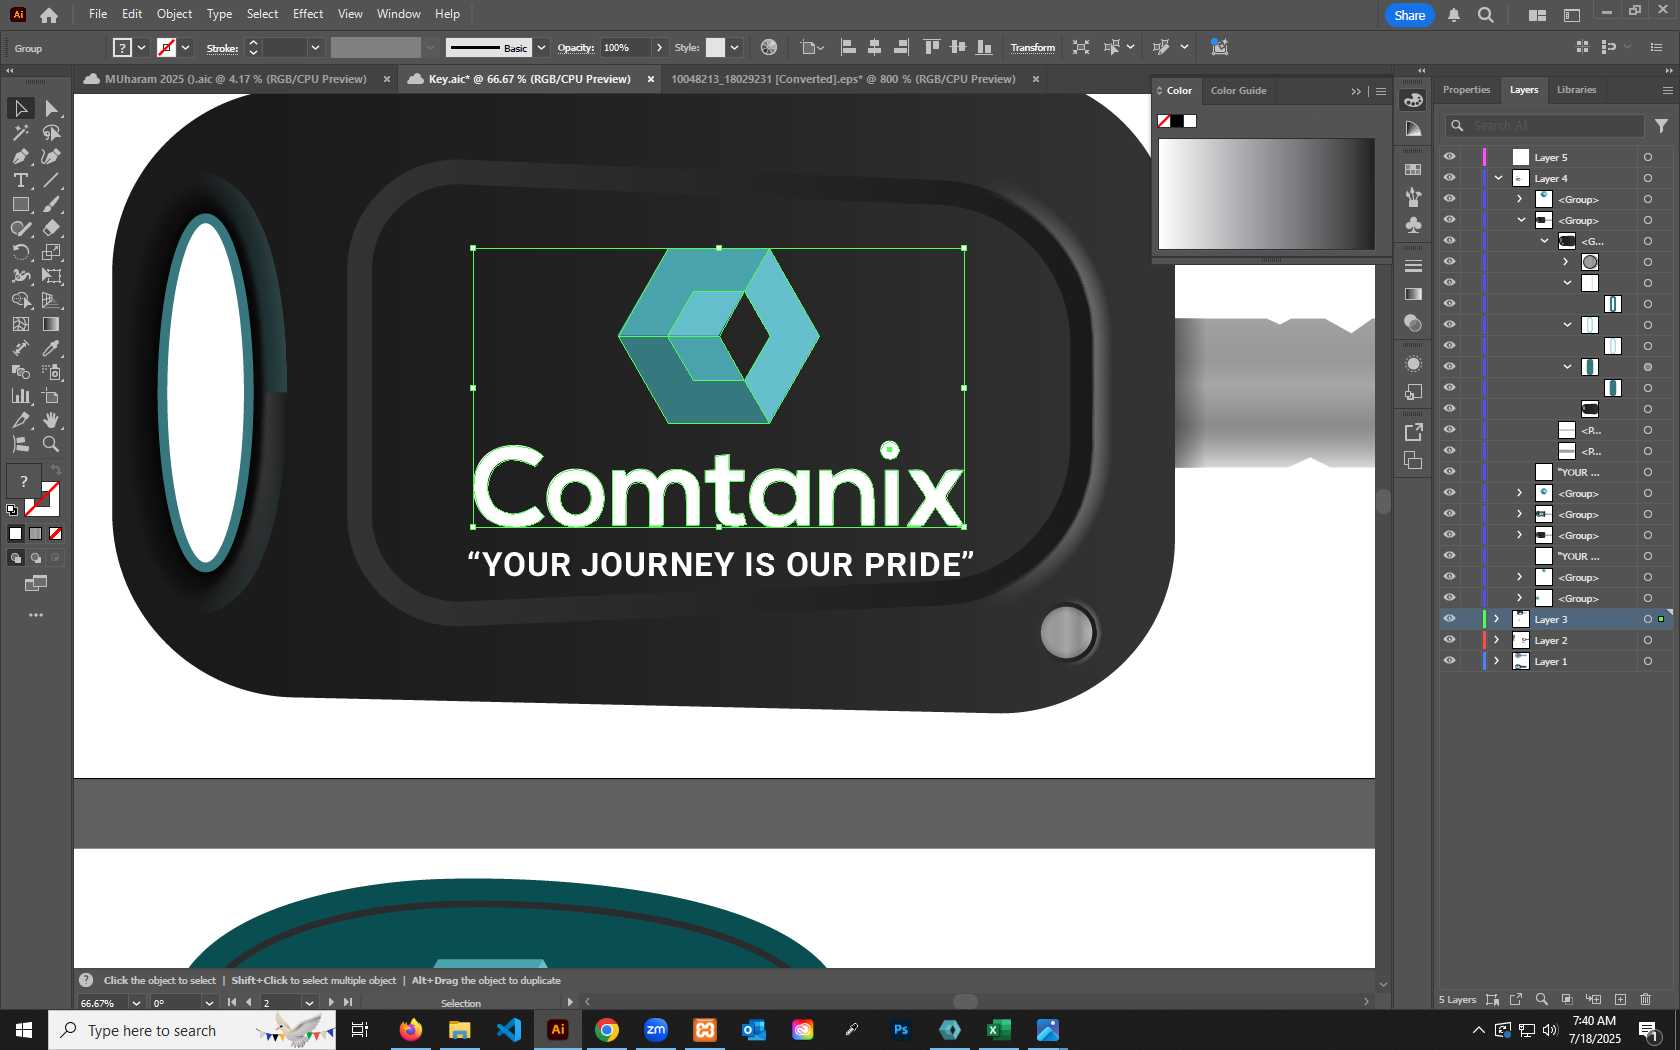
Task: Select the Rotate tool
Action: point(20,252)
